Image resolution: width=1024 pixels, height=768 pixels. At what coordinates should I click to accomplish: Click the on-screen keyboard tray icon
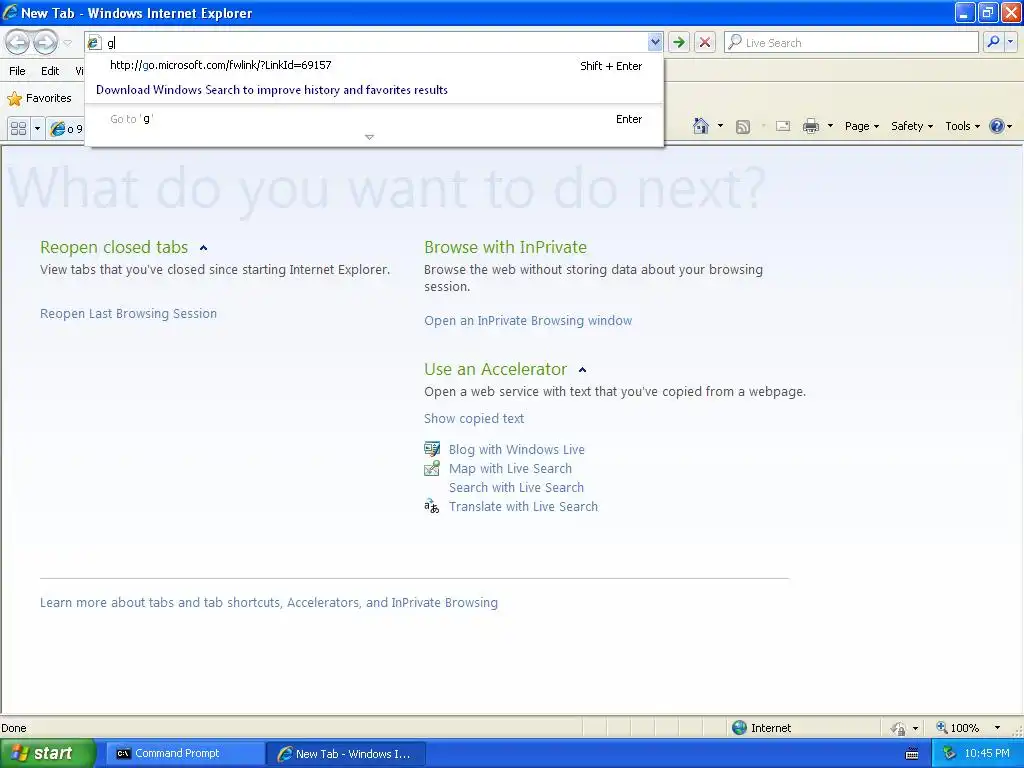(912, 754)
